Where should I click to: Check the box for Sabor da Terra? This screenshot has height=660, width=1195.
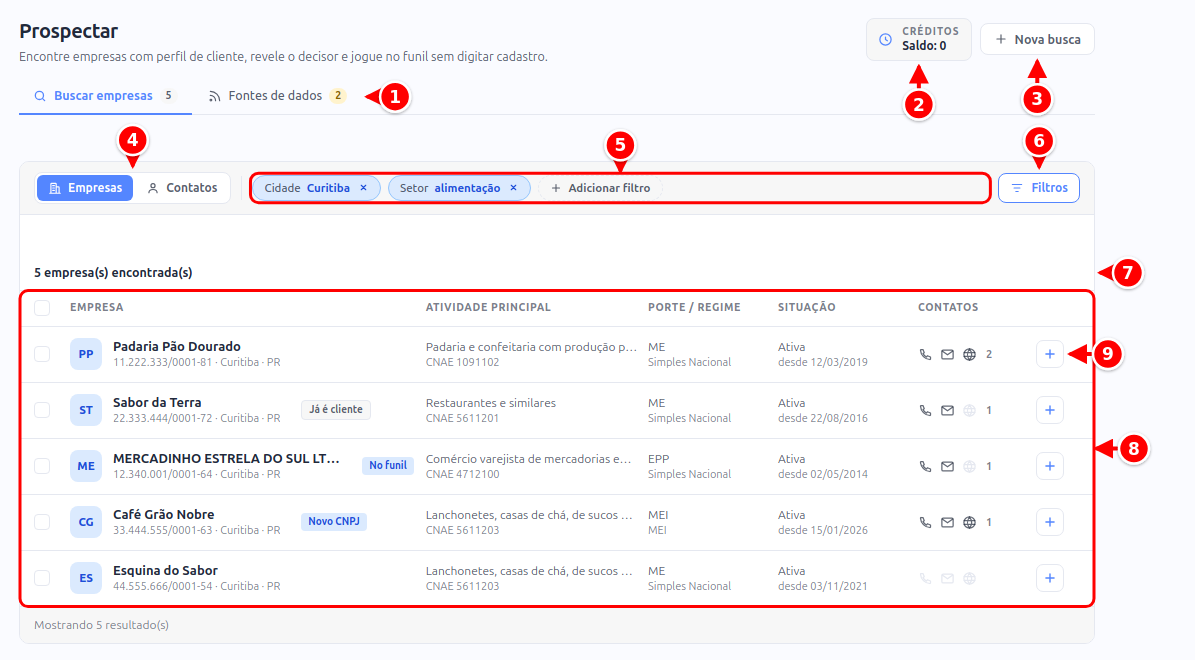click(42, 410)
